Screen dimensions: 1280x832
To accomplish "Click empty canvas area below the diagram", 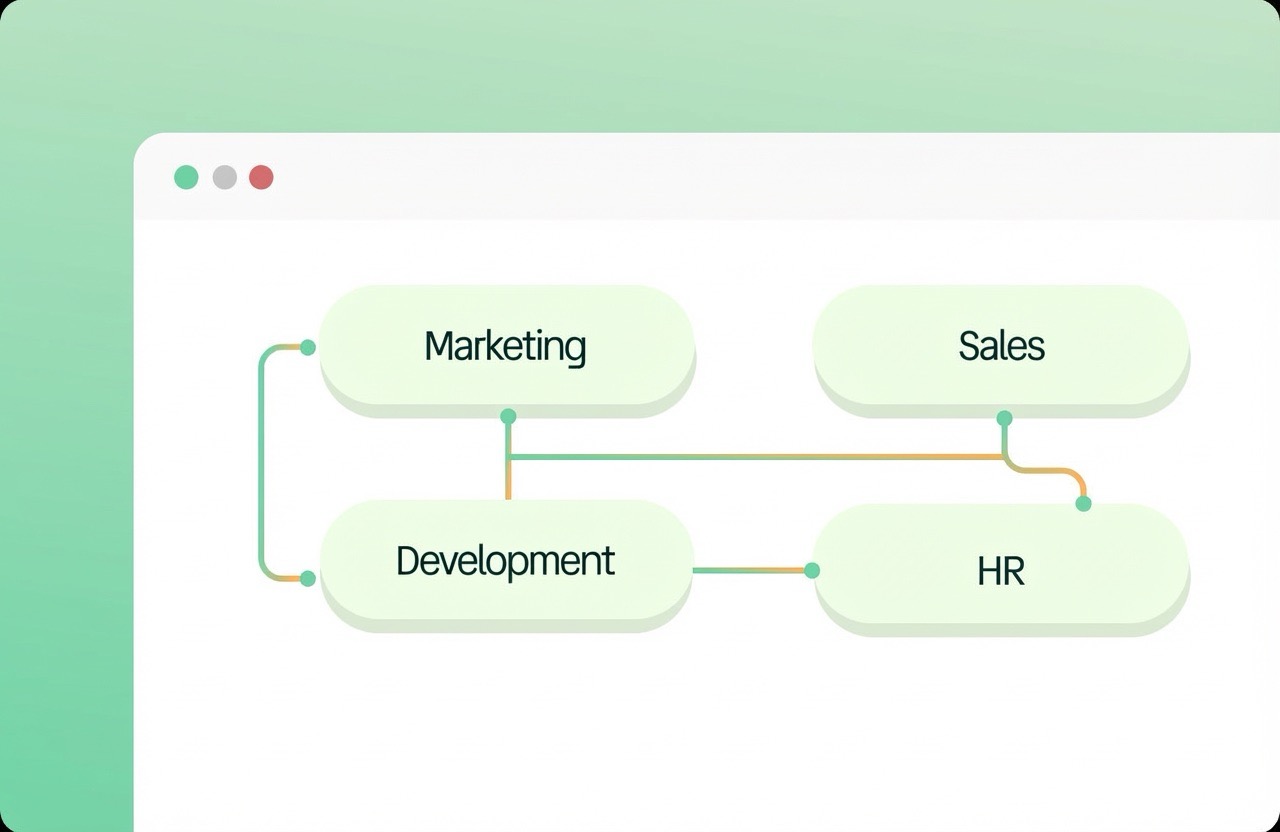I will click(700, 730).
